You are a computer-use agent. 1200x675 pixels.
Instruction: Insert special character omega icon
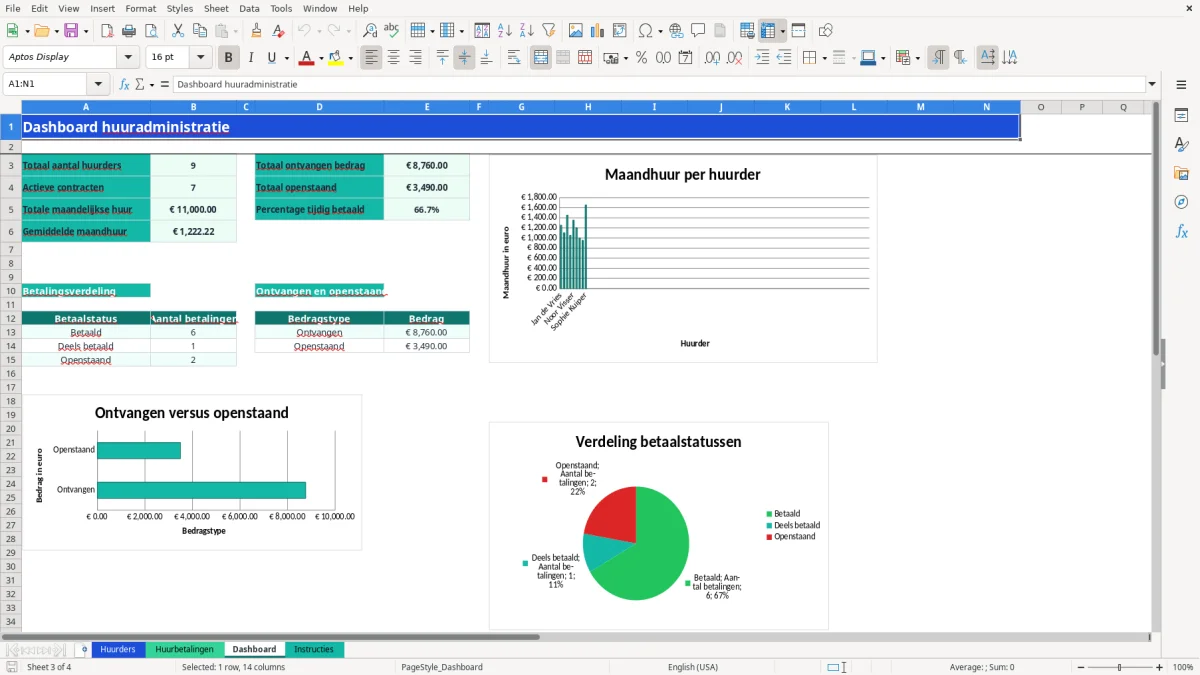(x=645, y=31)
